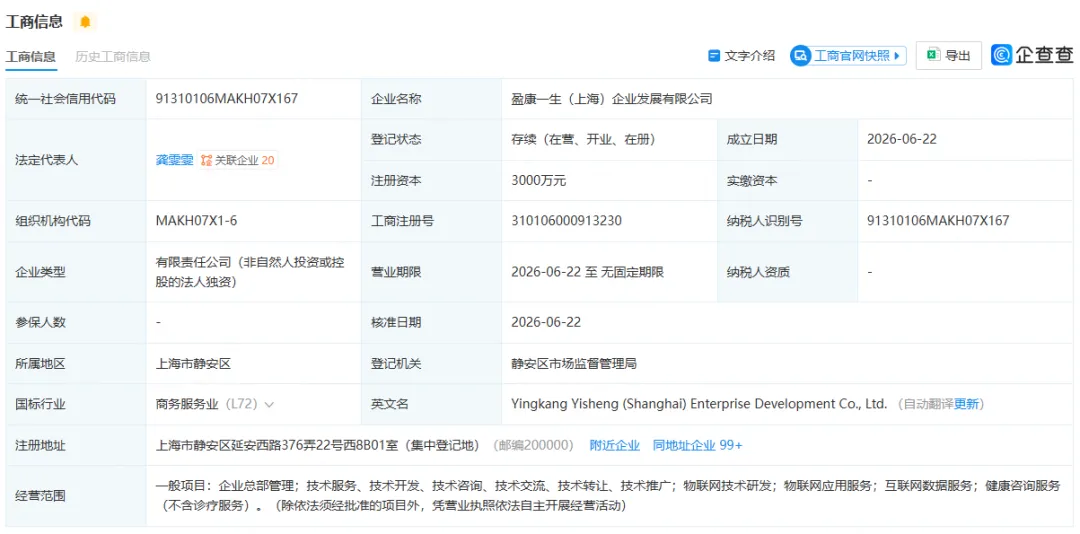
Task: Select registration number 310106000913230
Action: (x=566, y=221)
